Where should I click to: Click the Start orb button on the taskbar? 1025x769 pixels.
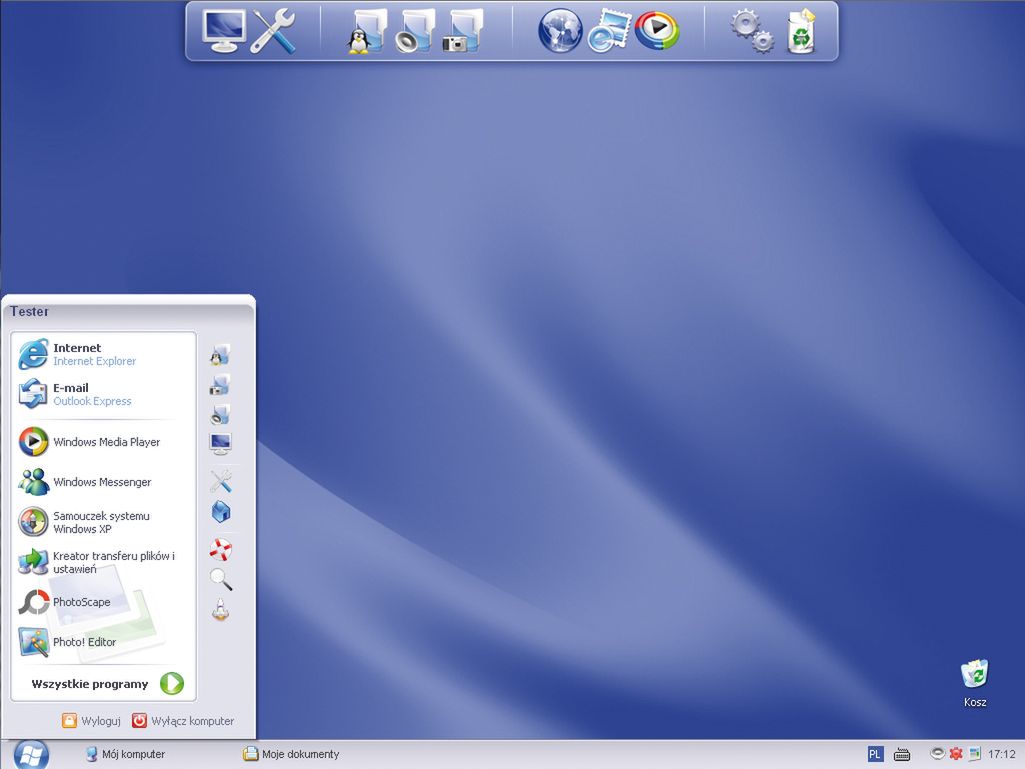[31, 755]
